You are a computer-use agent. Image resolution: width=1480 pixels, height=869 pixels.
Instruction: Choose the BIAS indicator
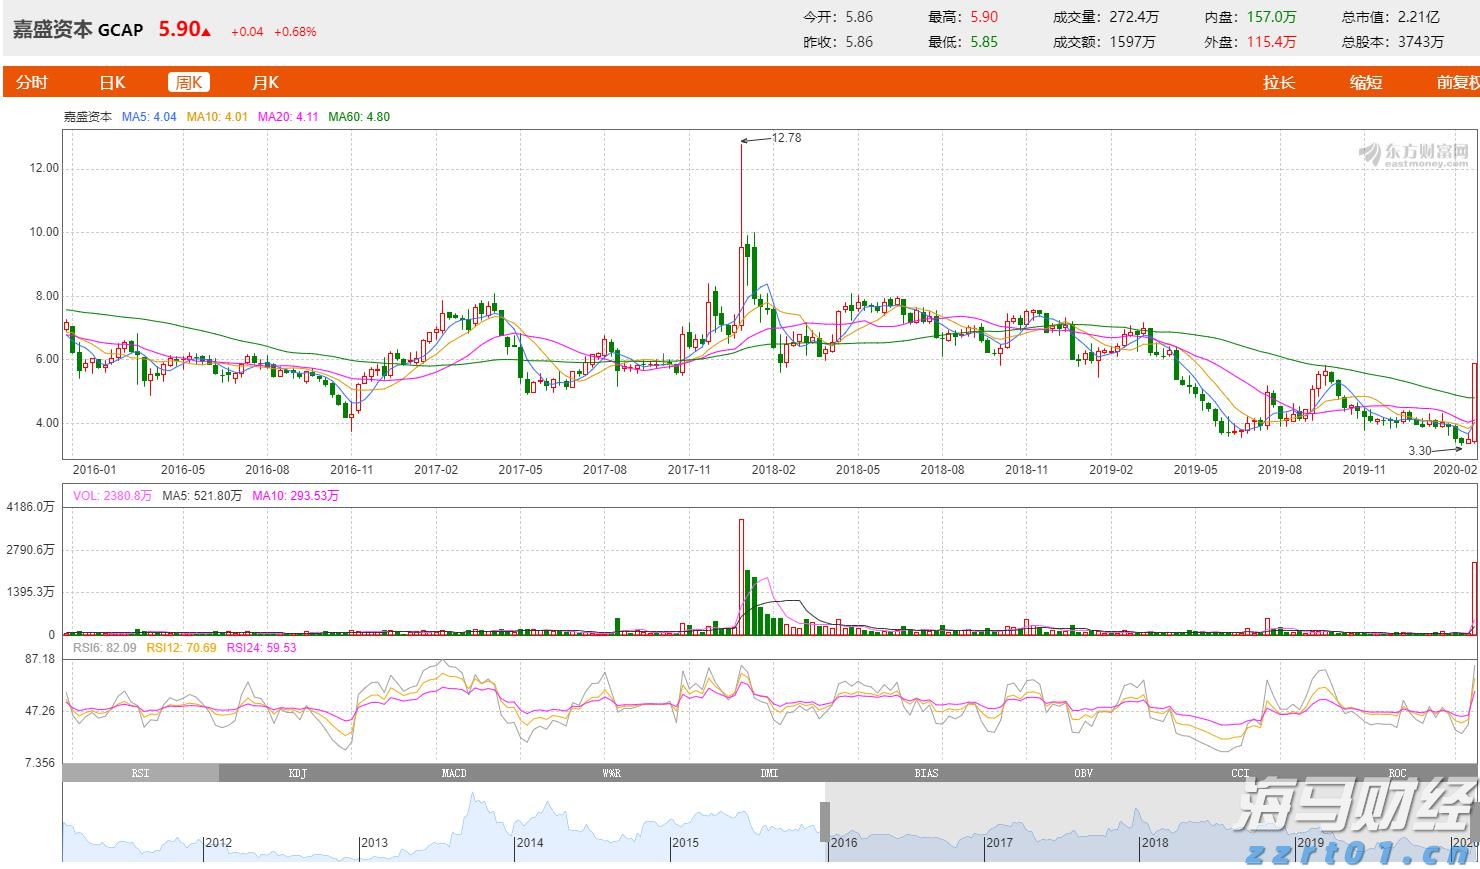[926, 773]
